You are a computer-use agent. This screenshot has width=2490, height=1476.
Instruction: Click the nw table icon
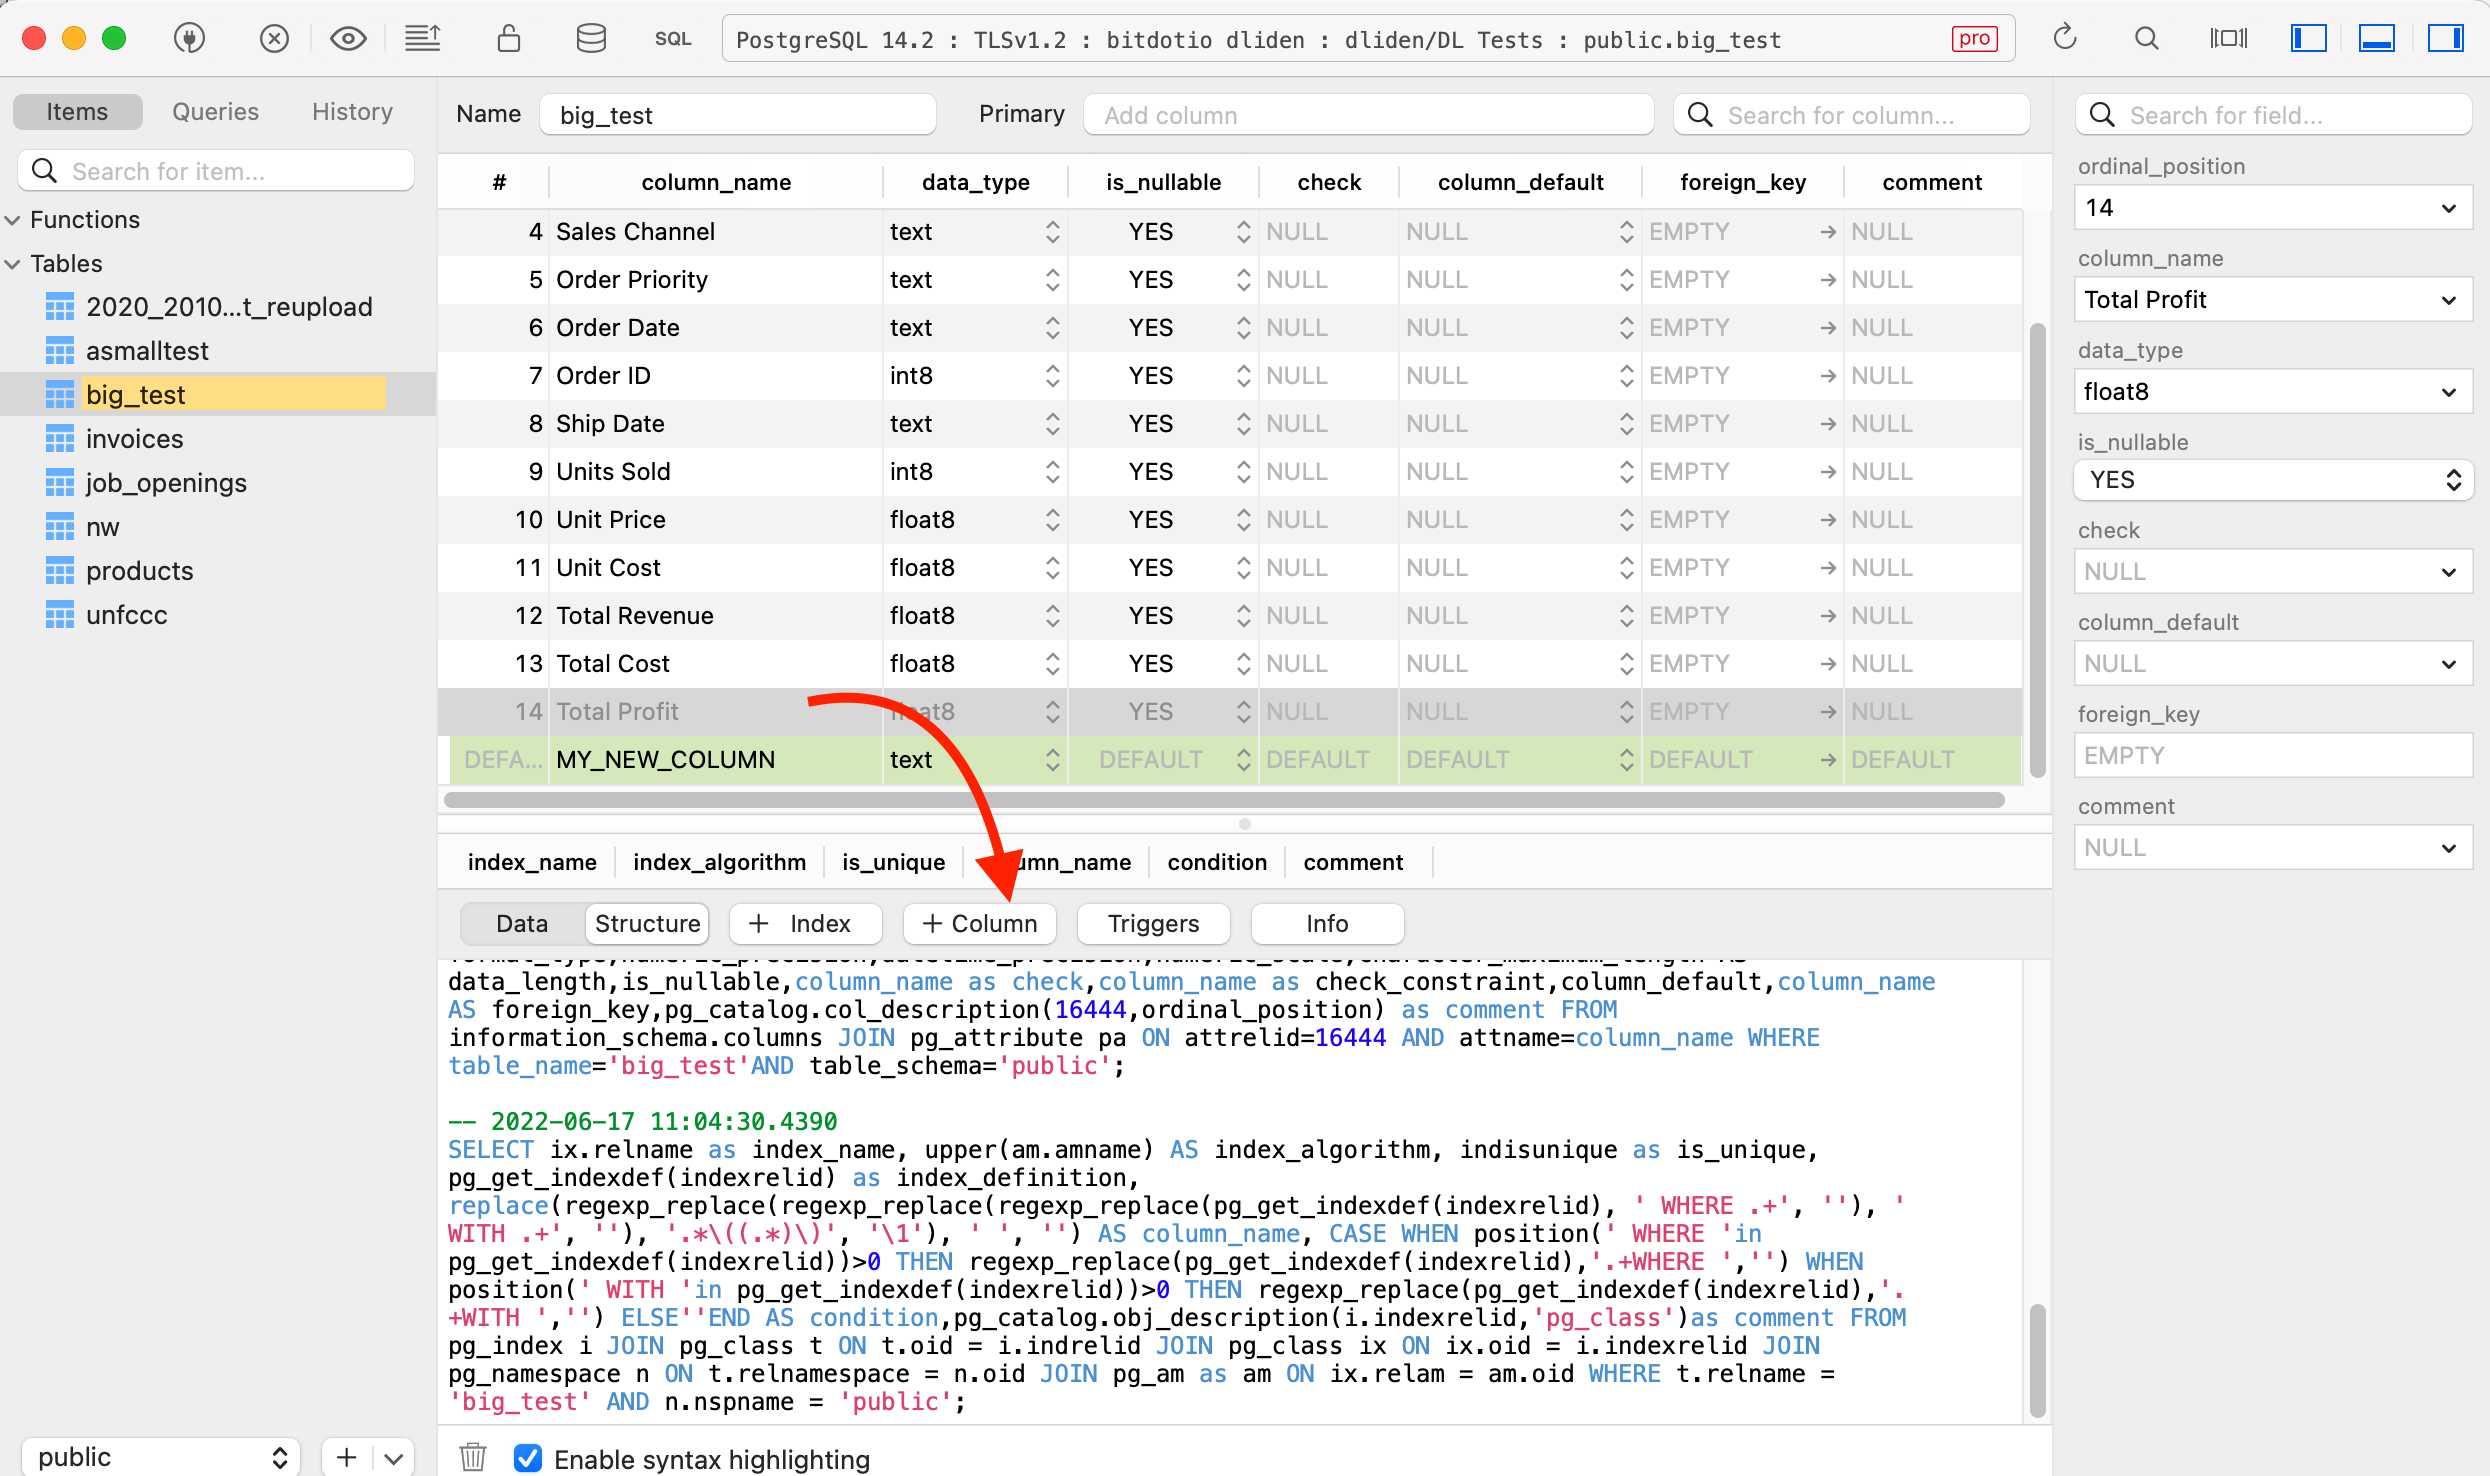[60, 527]
